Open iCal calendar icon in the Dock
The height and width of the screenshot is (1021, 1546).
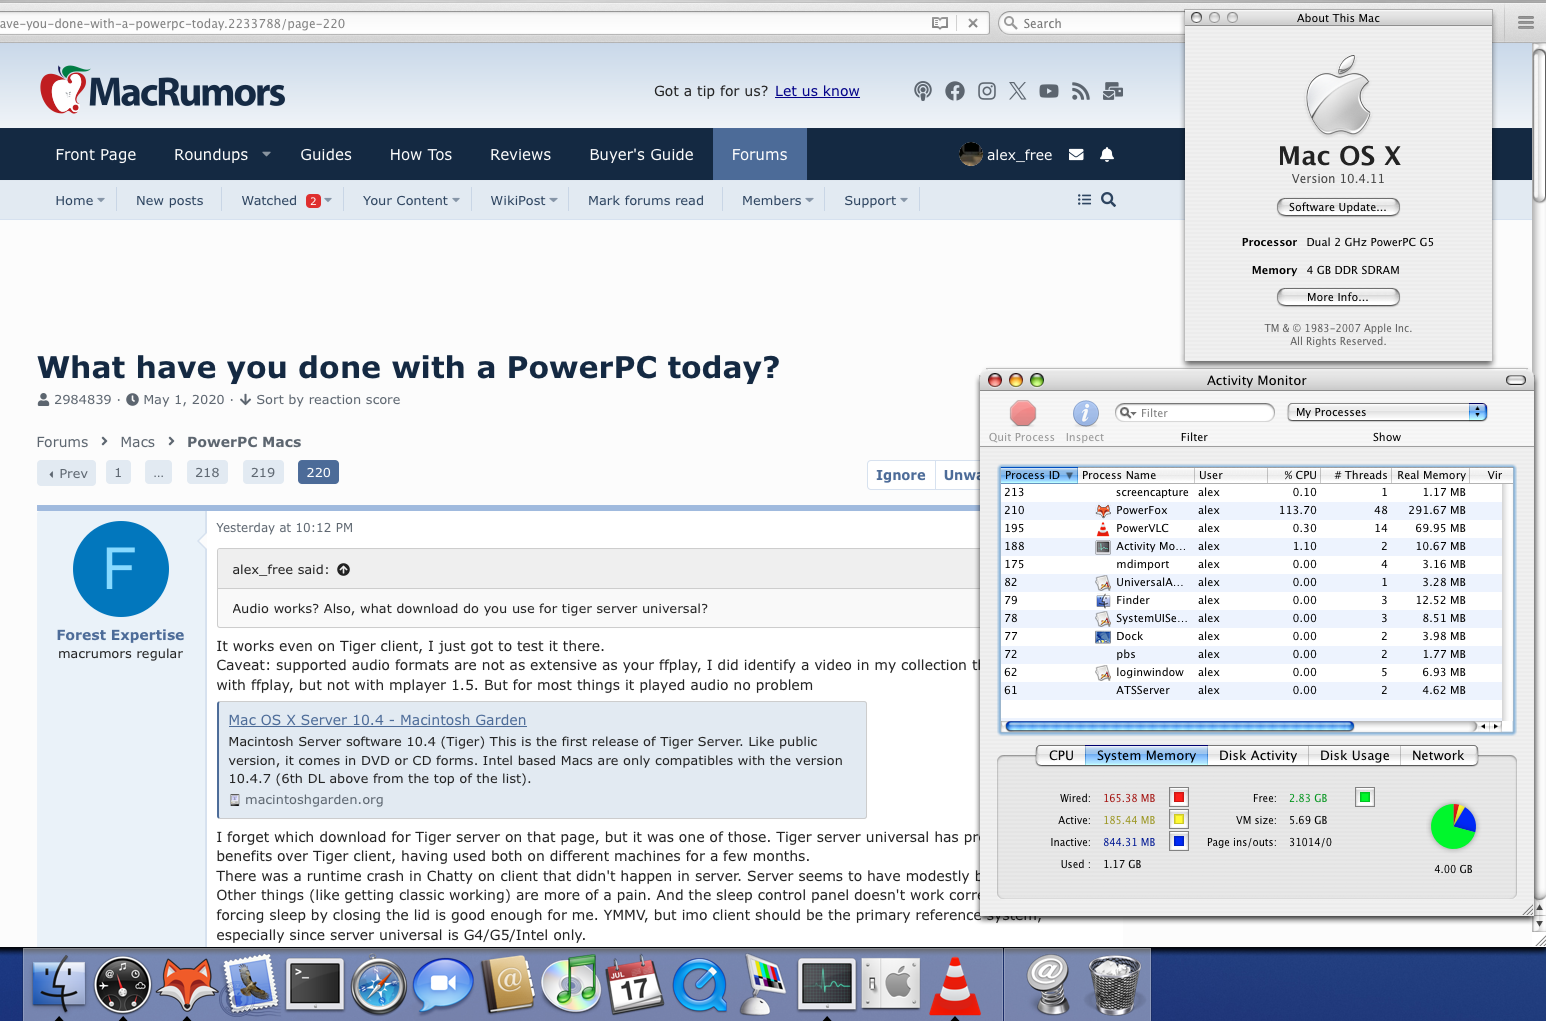(635, 985)
